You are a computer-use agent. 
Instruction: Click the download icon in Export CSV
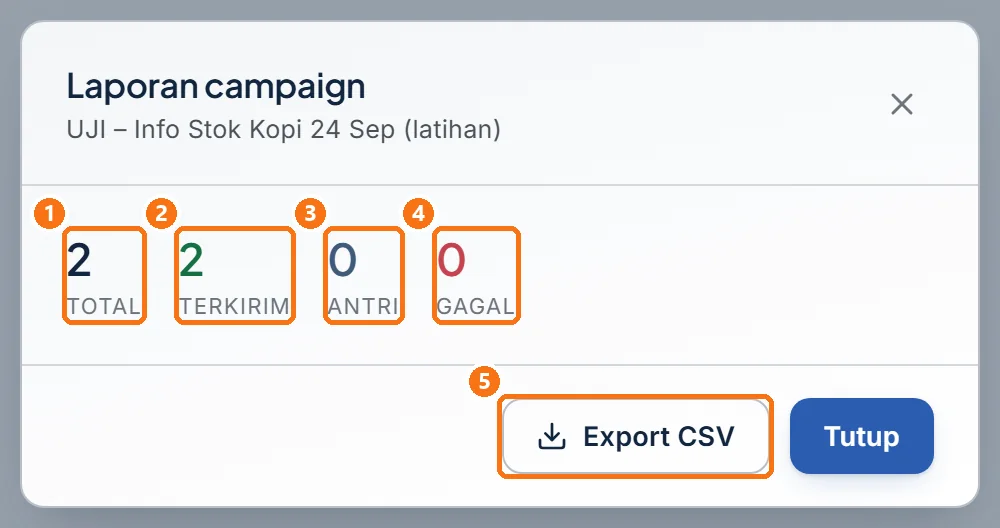click(x=552, y=437)
